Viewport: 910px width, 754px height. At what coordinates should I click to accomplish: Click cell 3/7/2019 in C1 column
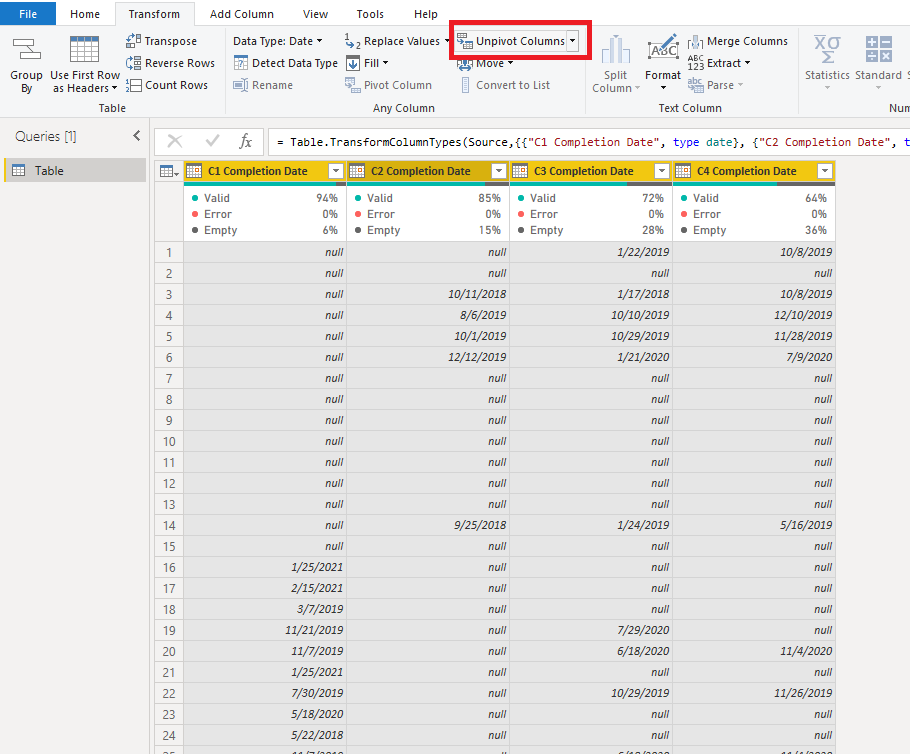pyautogui.click(x=265, y=609)
